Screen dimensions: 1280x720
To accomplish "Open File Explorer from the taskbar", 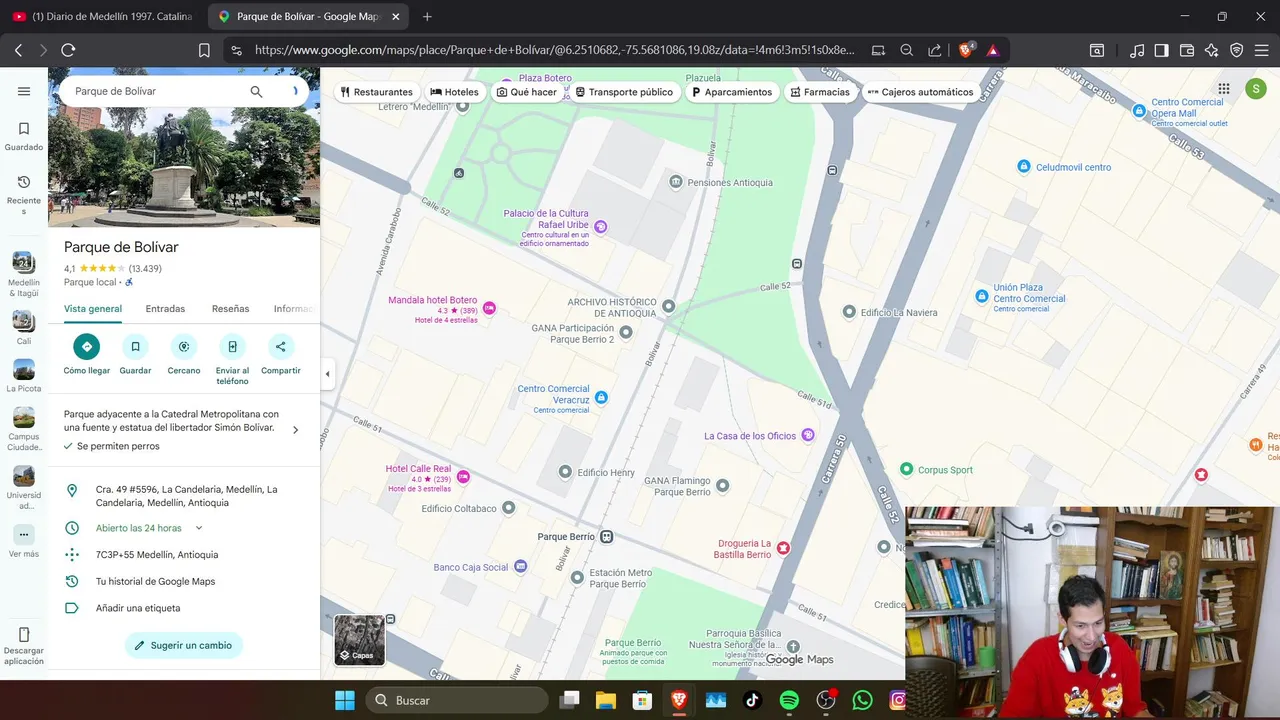I will (605, 700).
